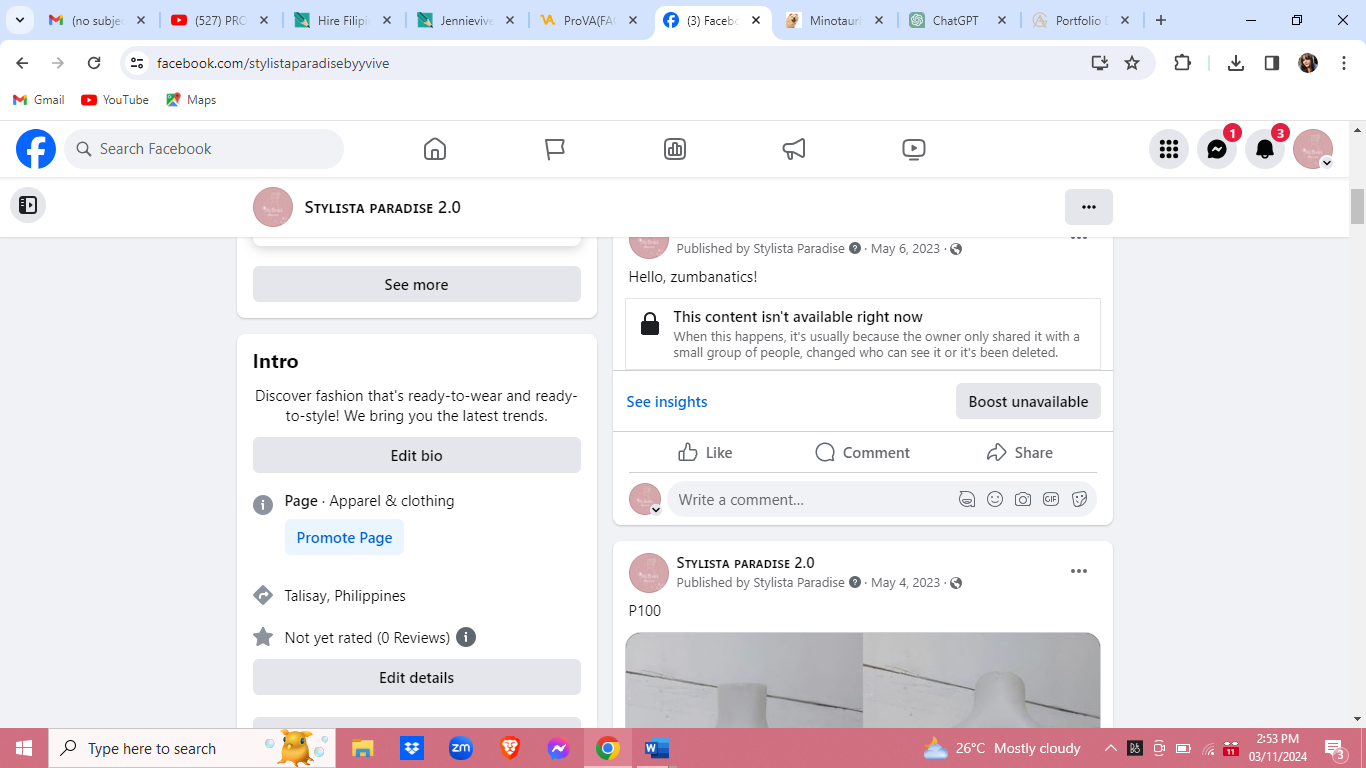The height and width of the screenshot is (768, 1366).
Task: Open audience globe icon on May 4 post
Action: [x=956, y=583]
